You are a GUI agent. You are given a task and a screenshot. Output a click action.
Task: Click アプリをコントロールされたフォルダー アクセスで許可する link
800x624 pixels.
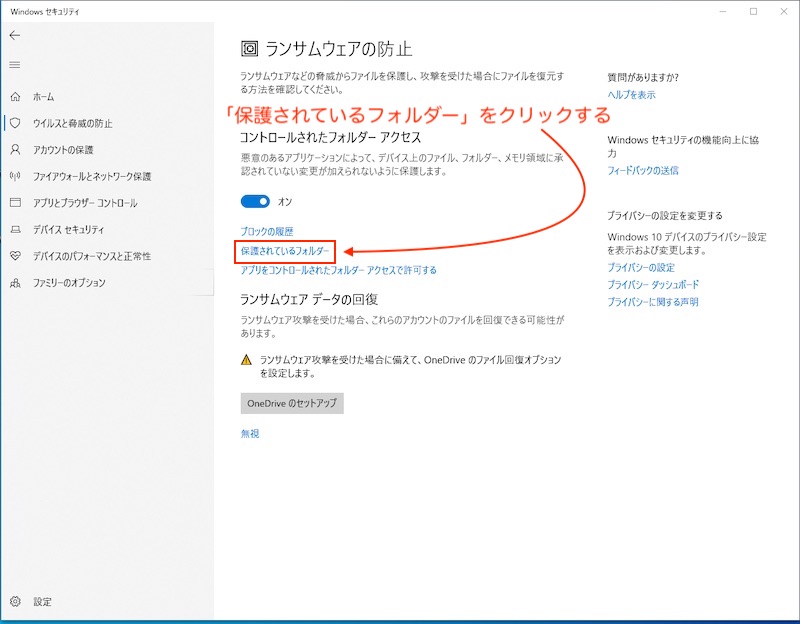(x=338, y=270)
